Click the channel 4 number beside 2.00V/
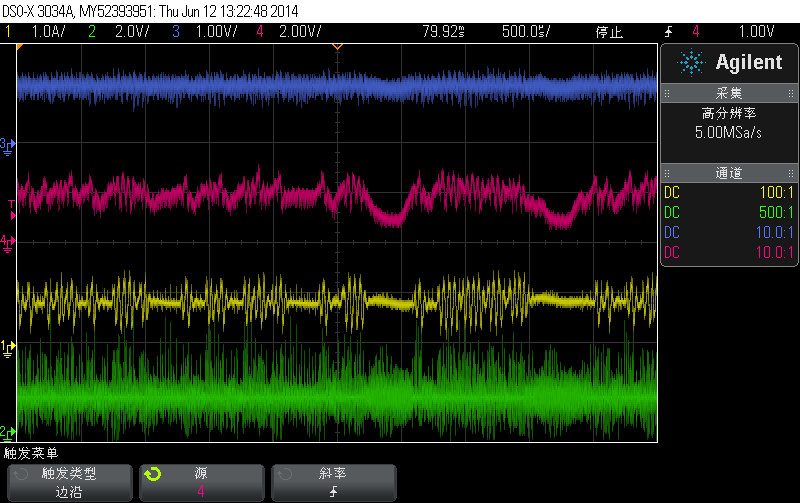 (x=260, y=32)
